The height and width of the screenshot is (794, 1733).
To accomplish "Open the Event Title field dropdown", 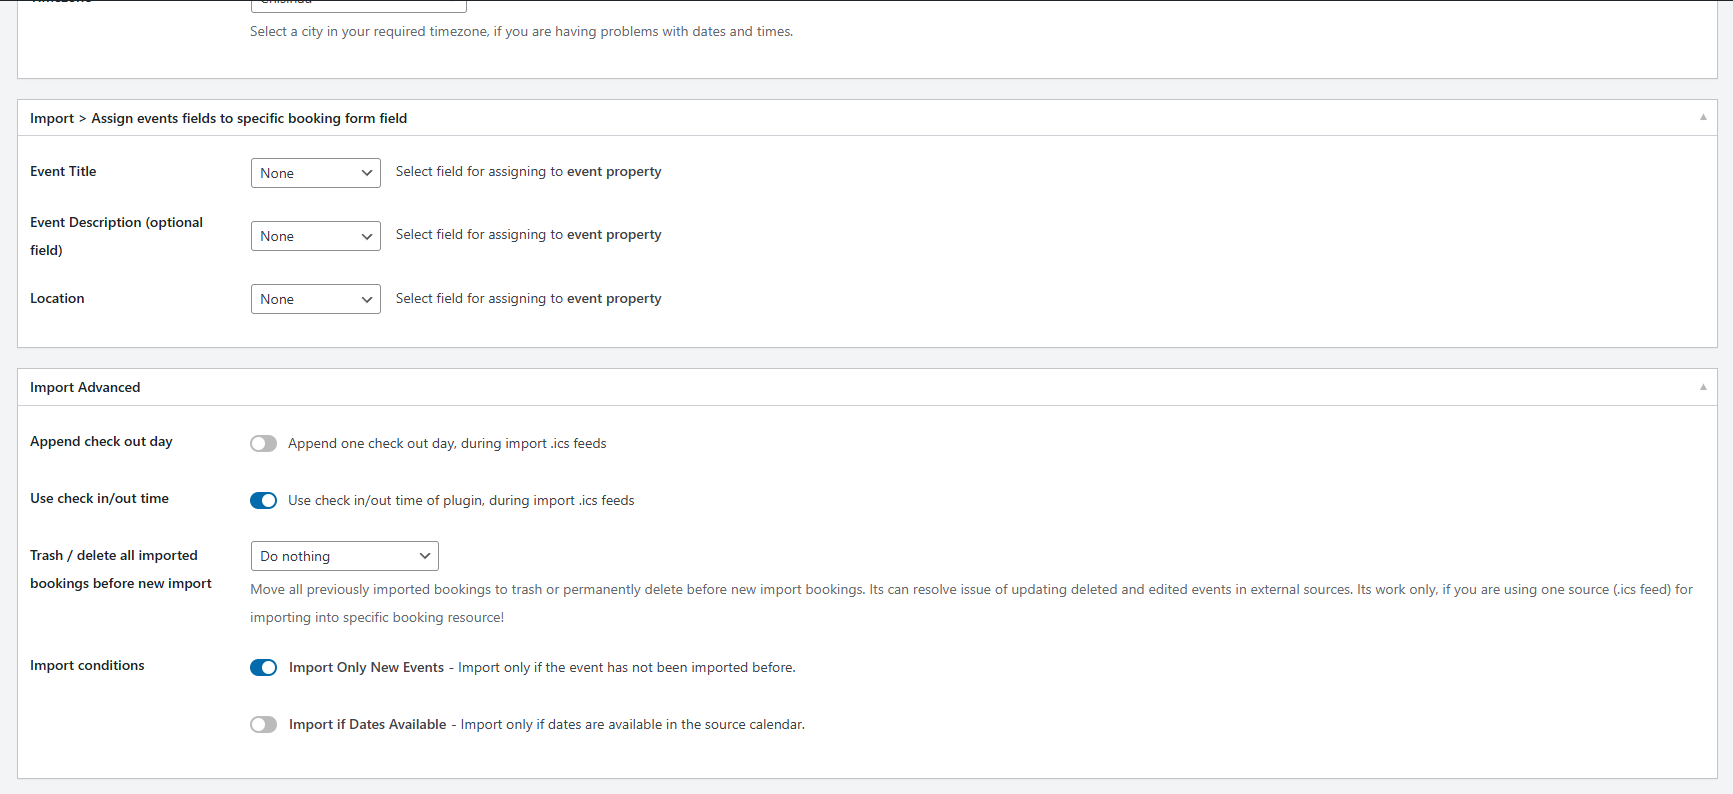I will [316, 173].
